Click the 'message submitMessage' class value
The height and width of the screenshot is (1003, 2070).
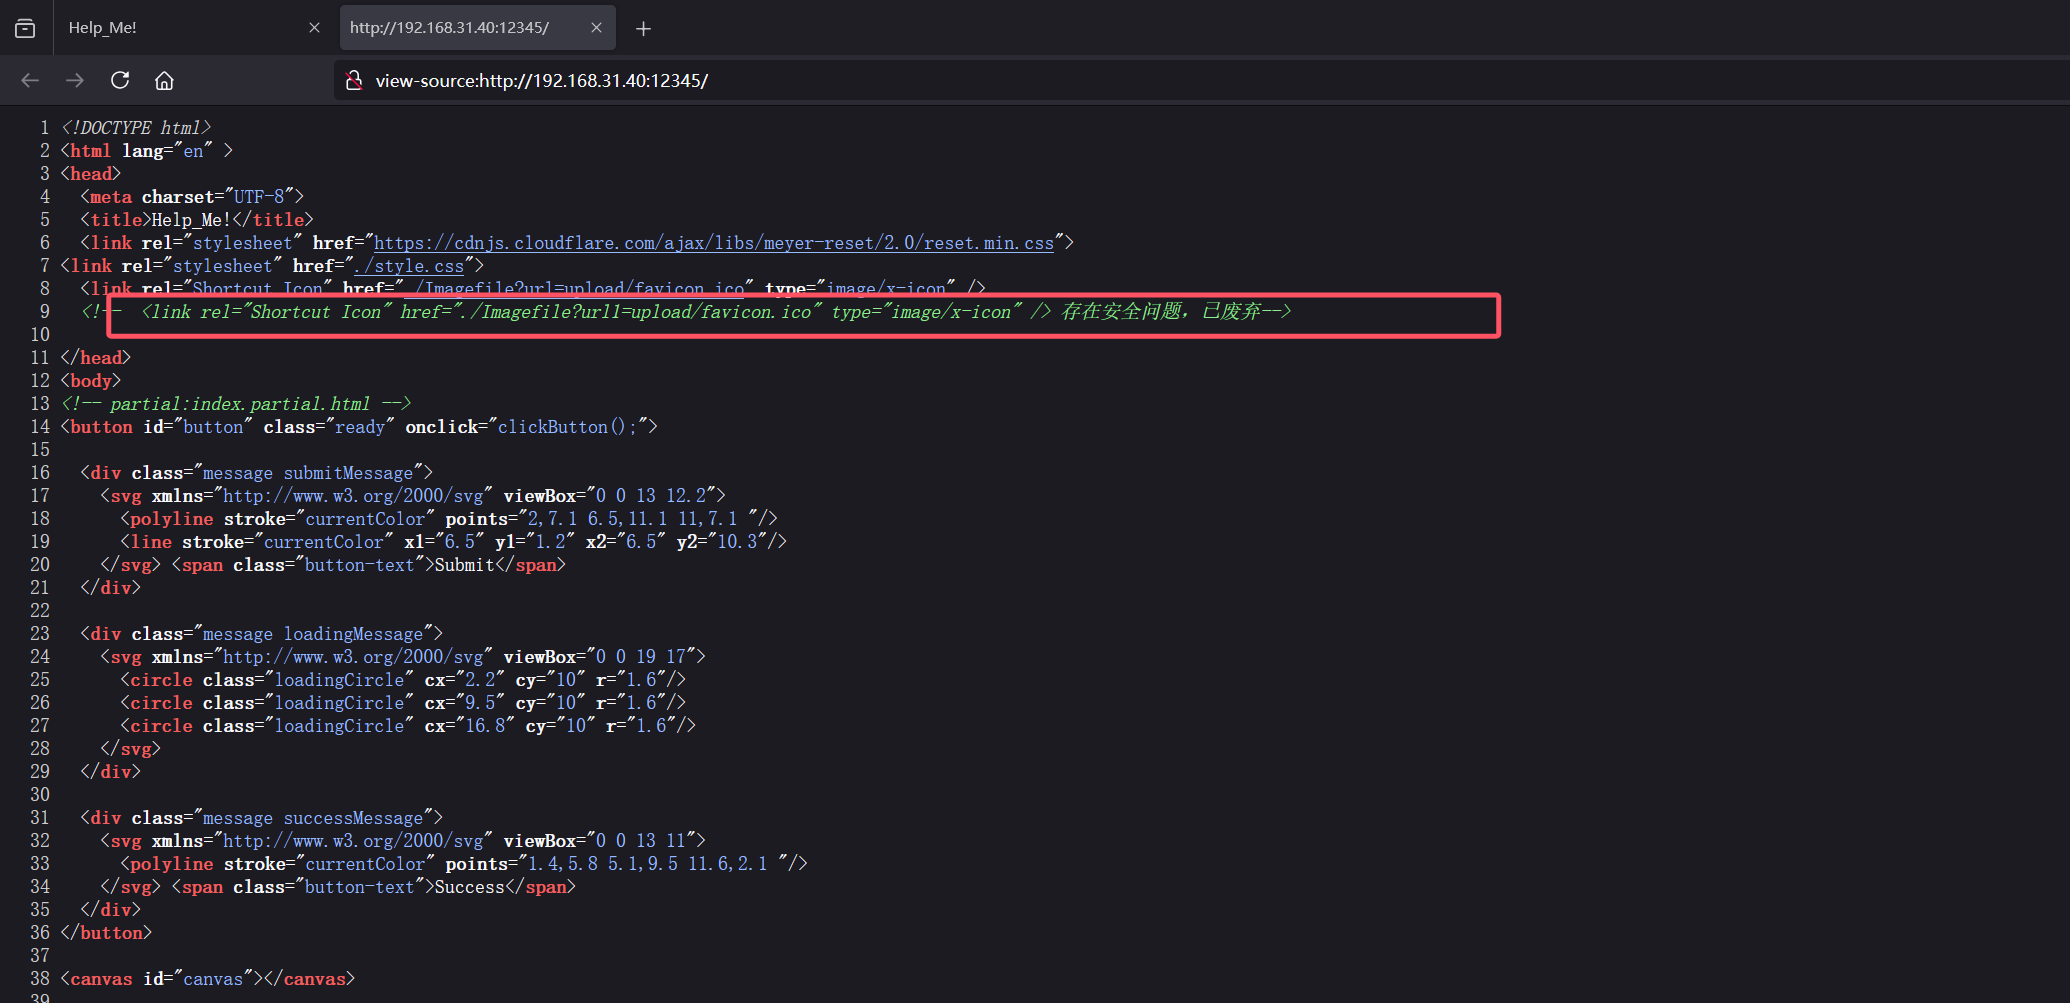tap(308, 473)
